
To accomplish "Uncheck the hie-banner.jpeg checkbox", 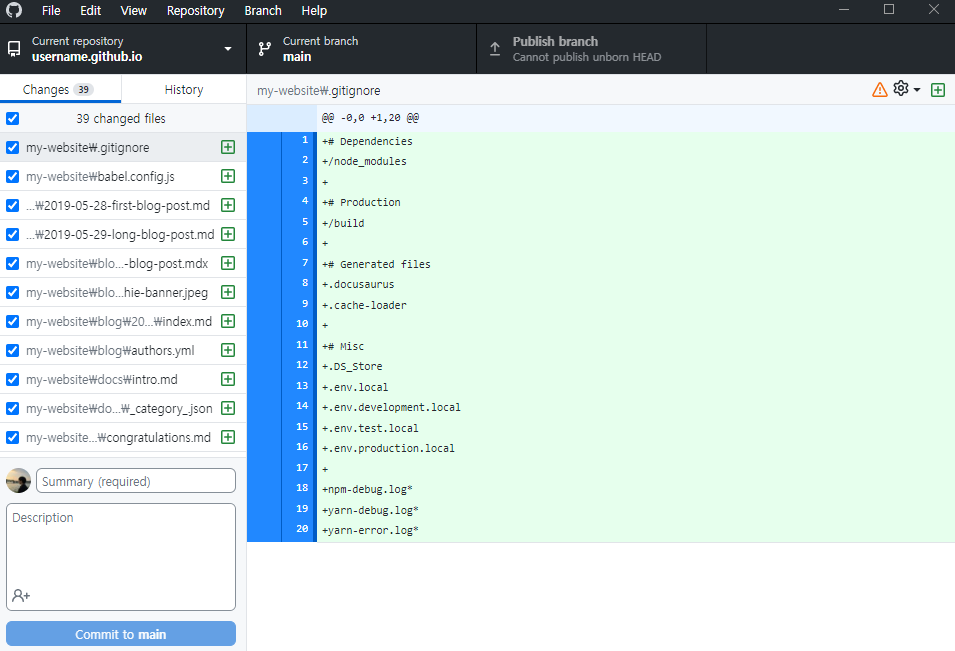I will pos(12,292).
